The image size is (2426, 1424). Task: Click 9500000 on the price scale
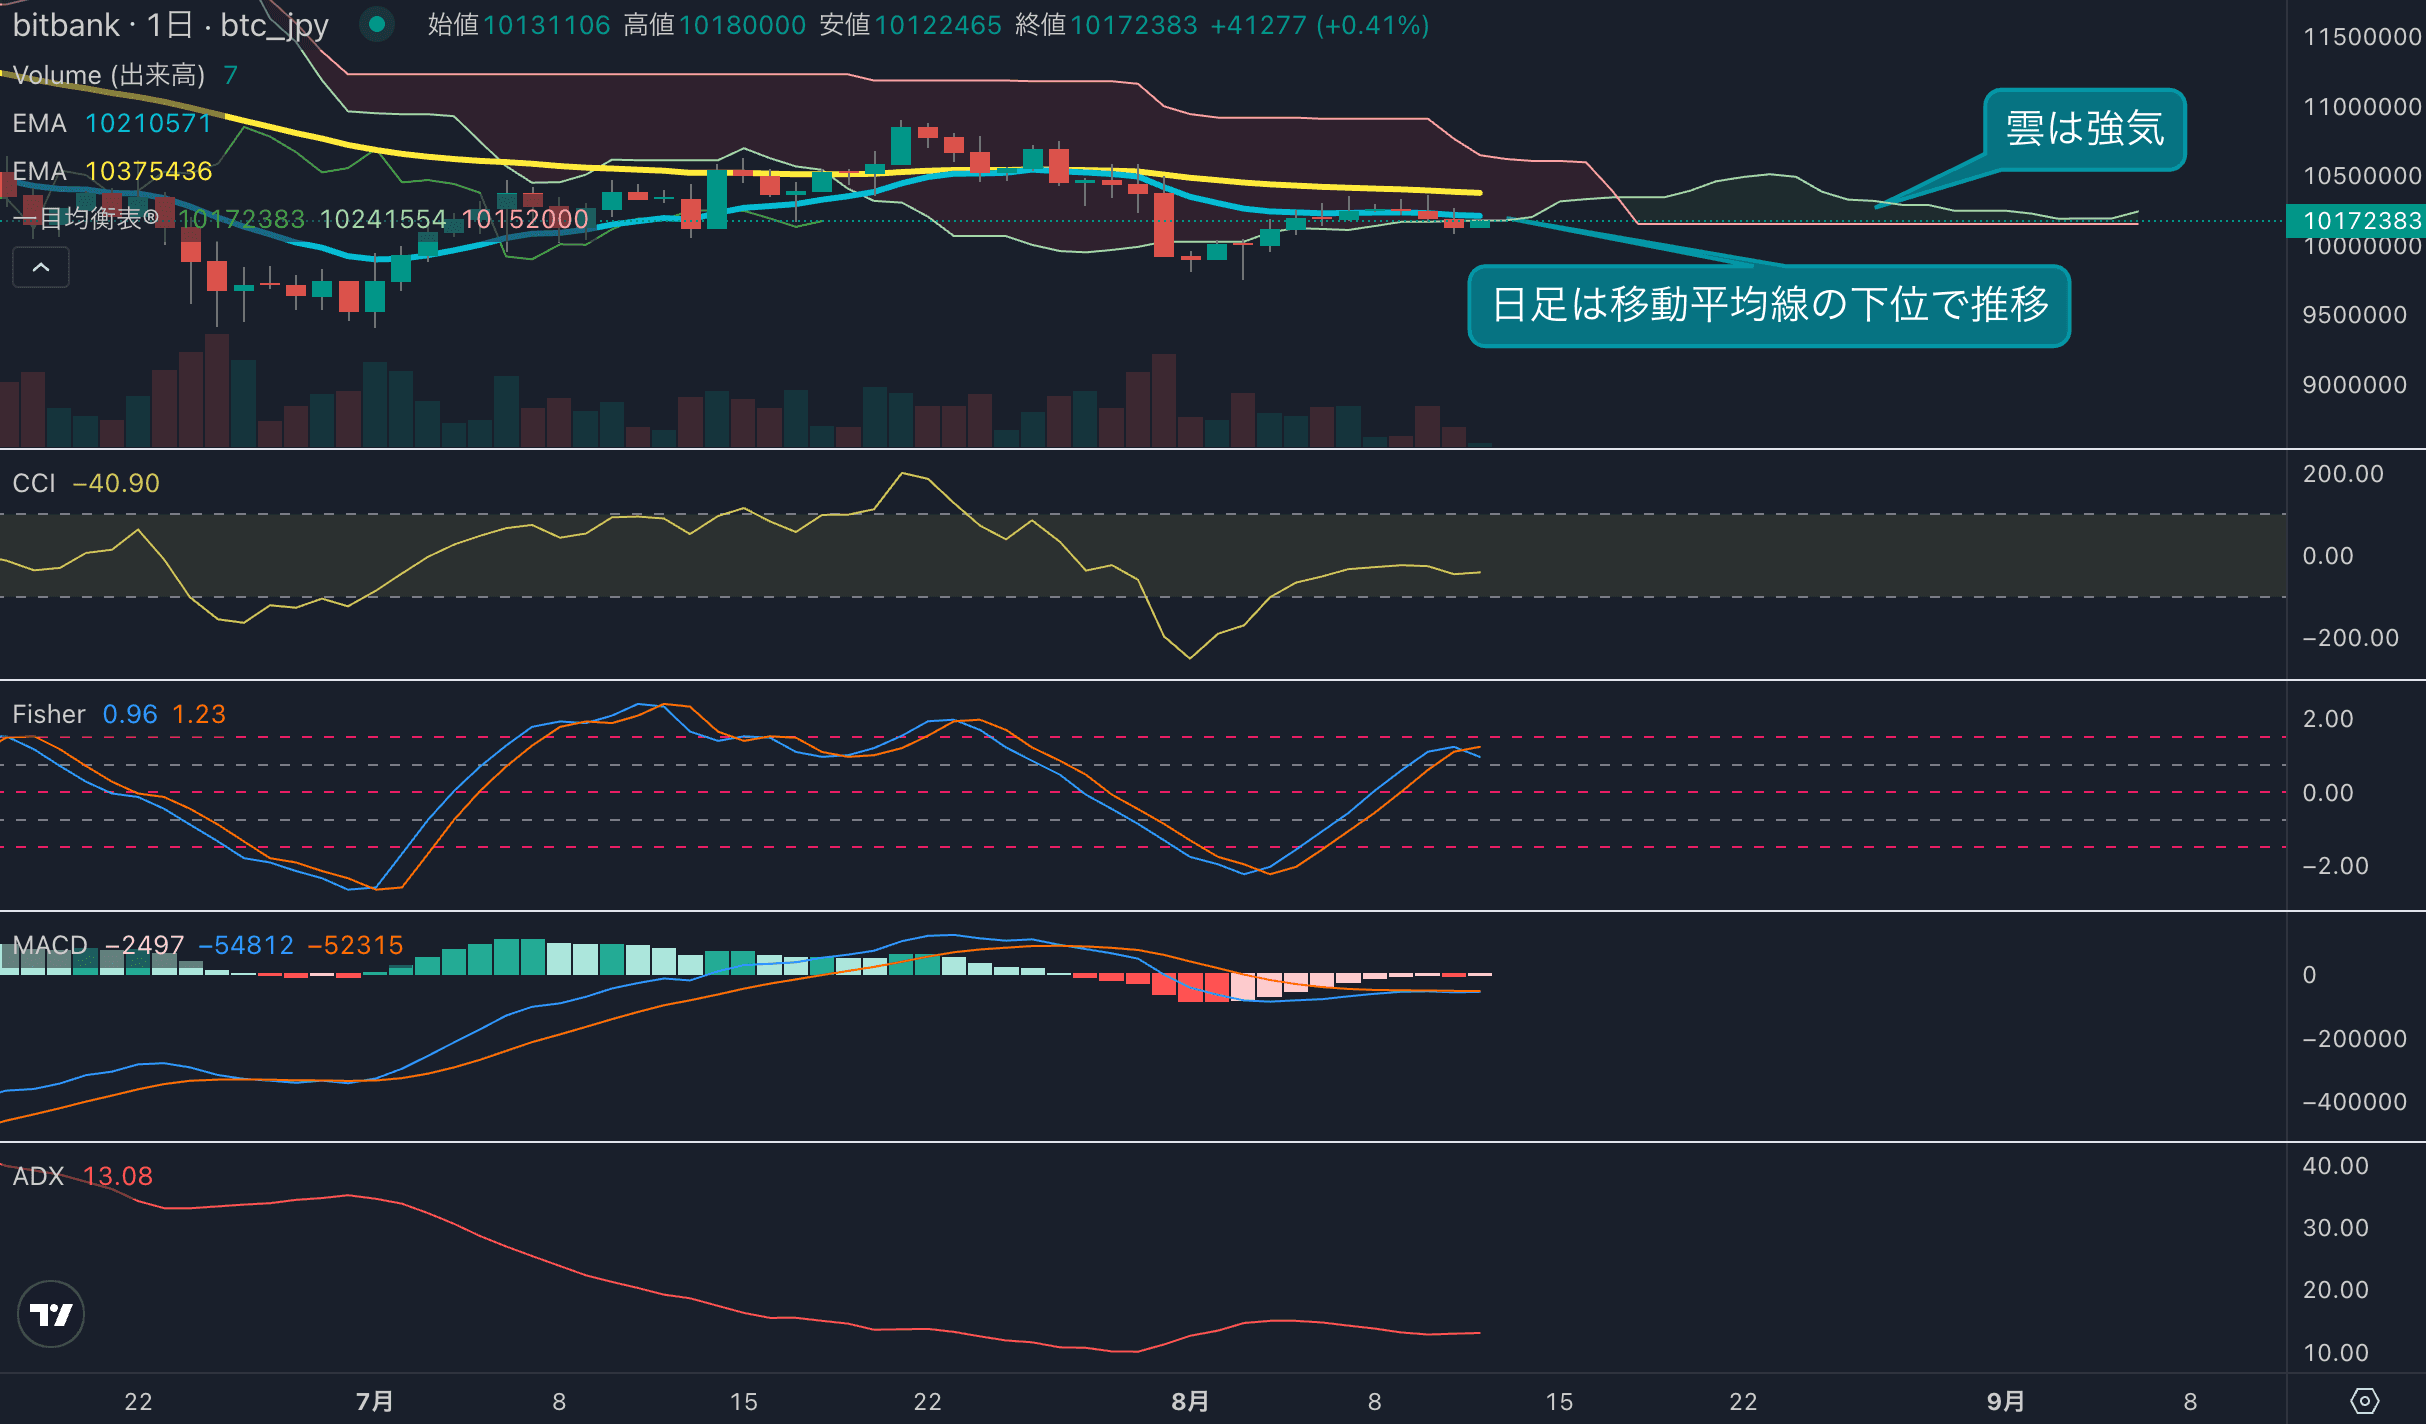(x=2355, y=315)
